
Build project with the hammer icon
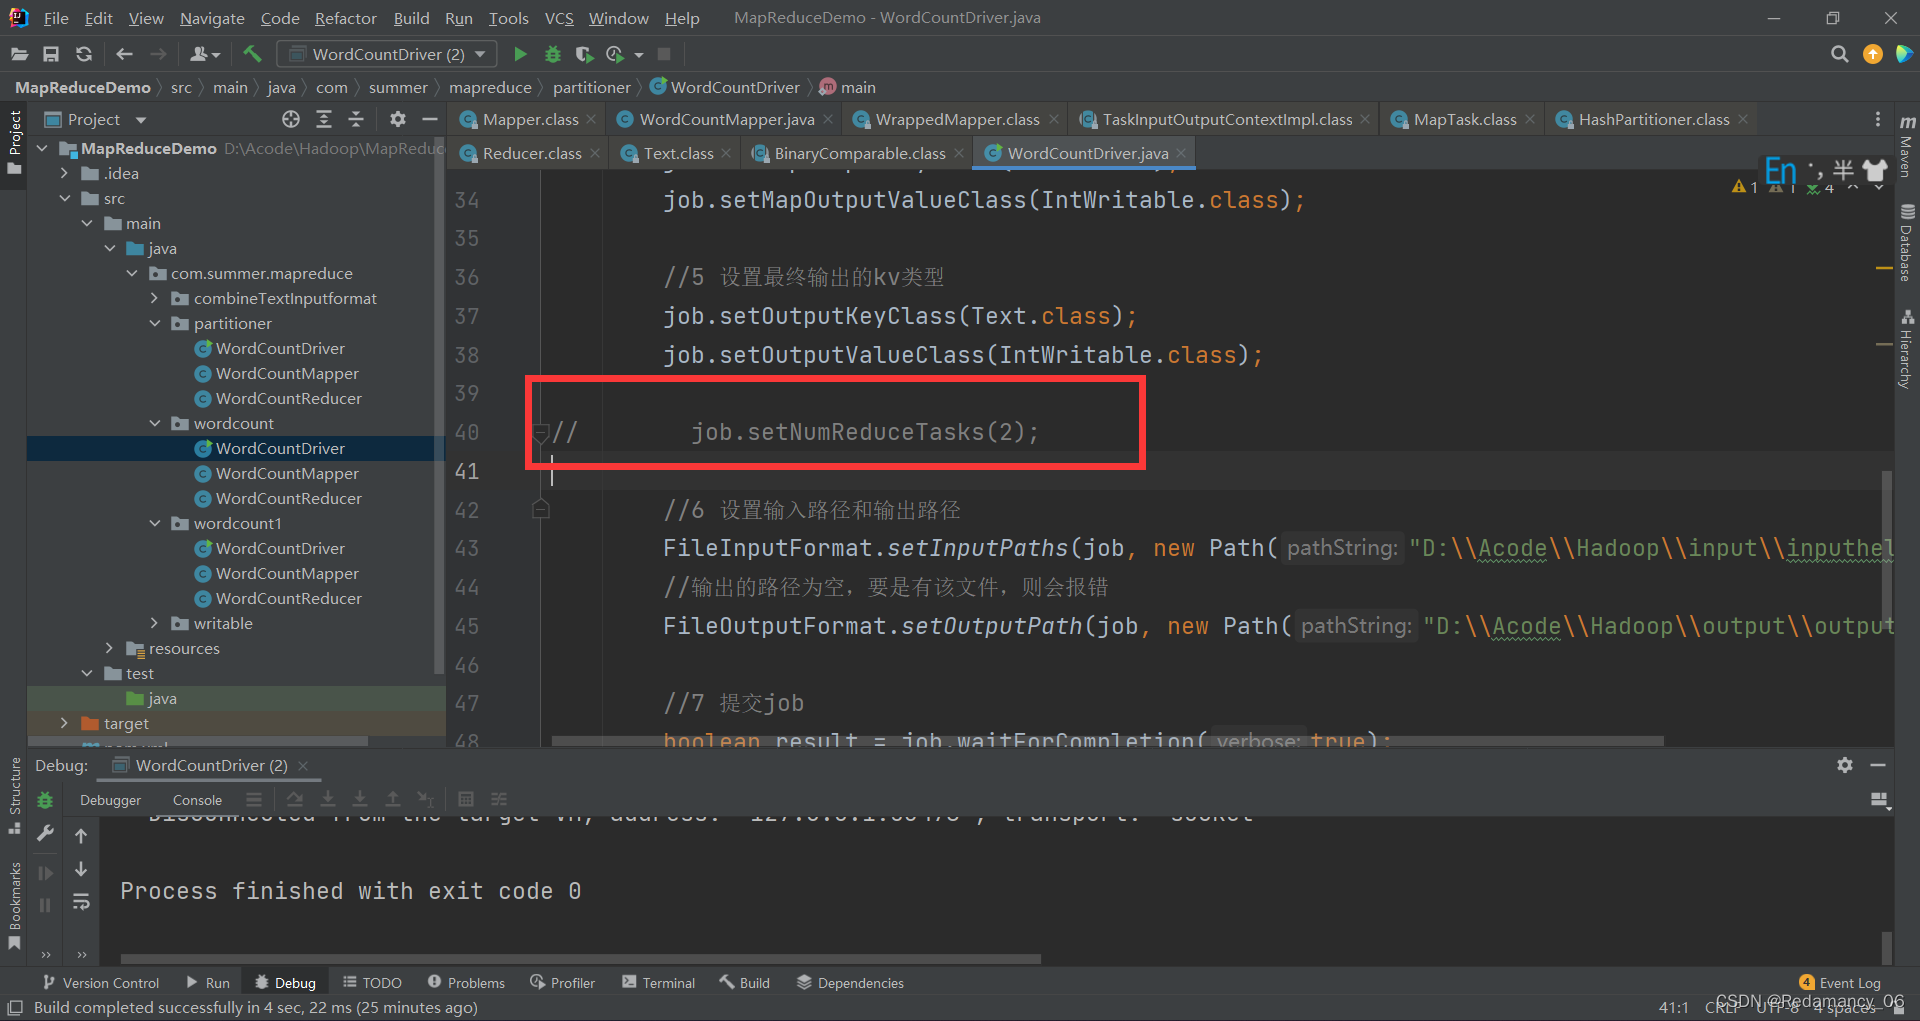pyautogui.click(x=252, y=54)
